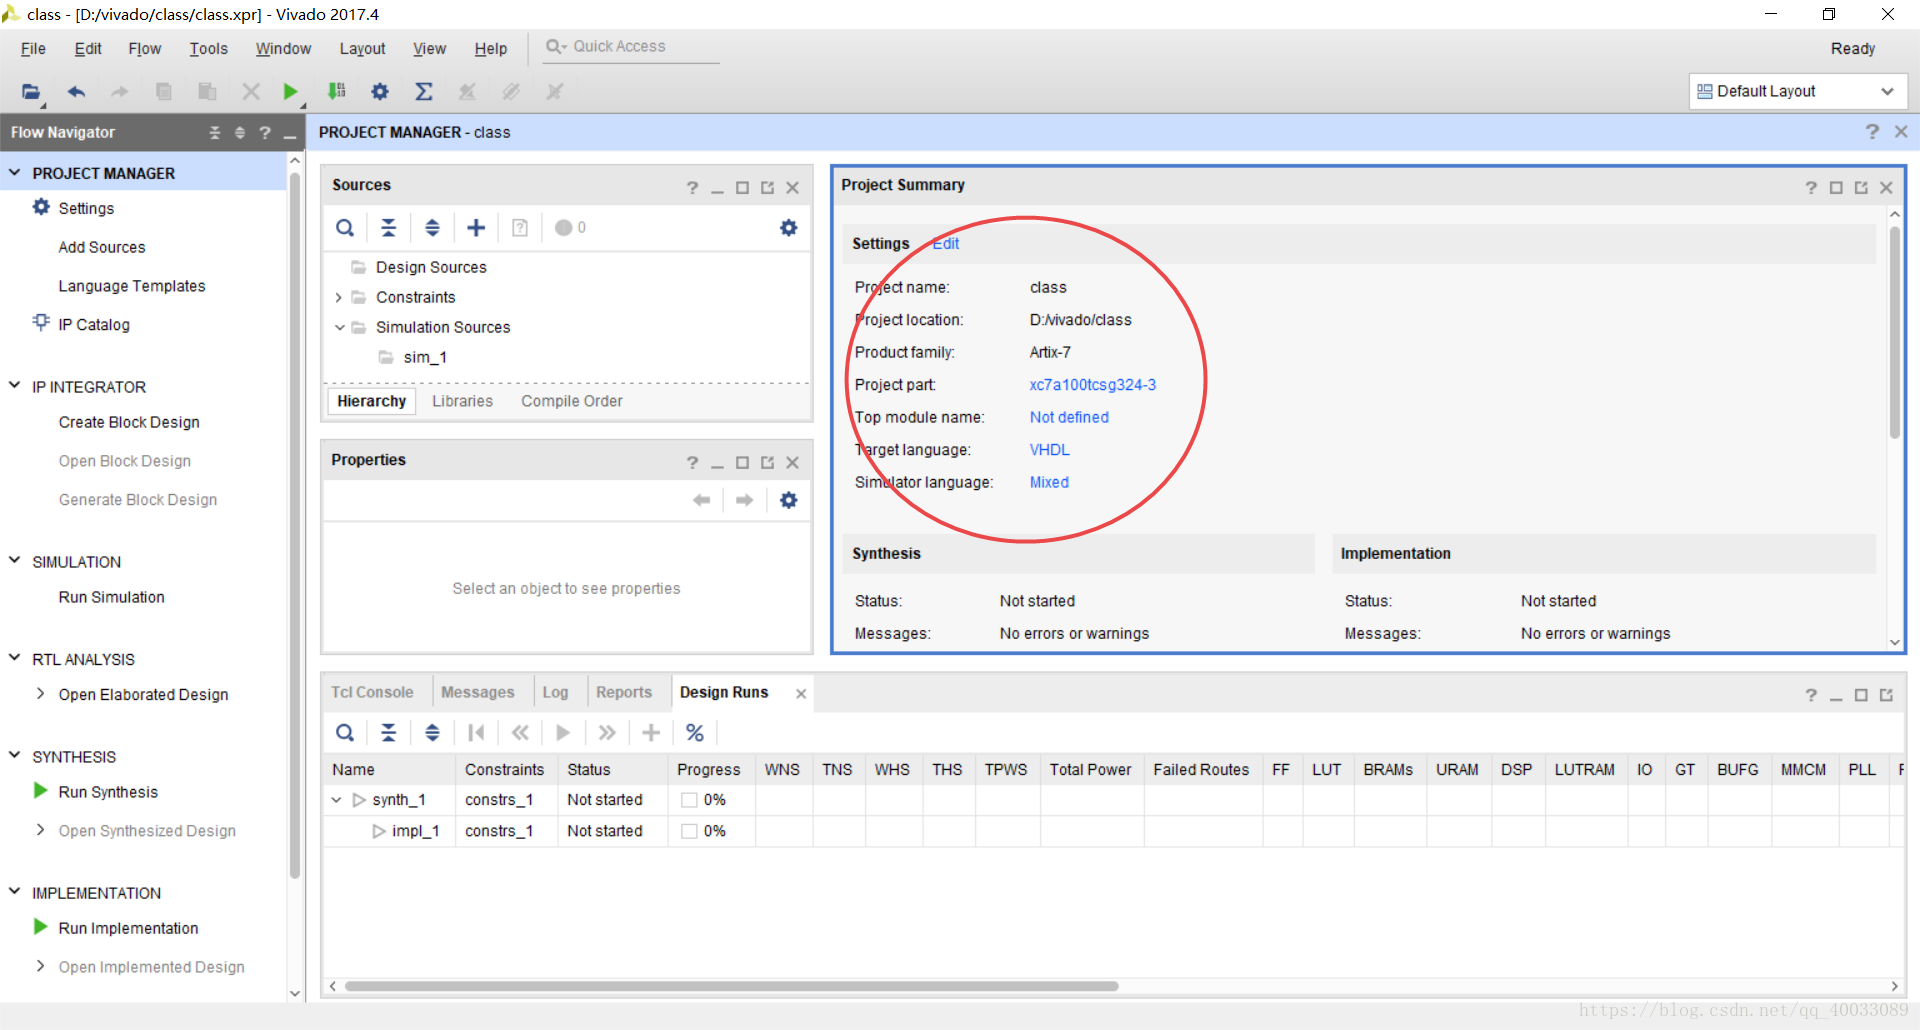The width and height of the screenshot is (1920, 1030).
Task: Expand all items in Sources panel
Action: tap(432, 228)
